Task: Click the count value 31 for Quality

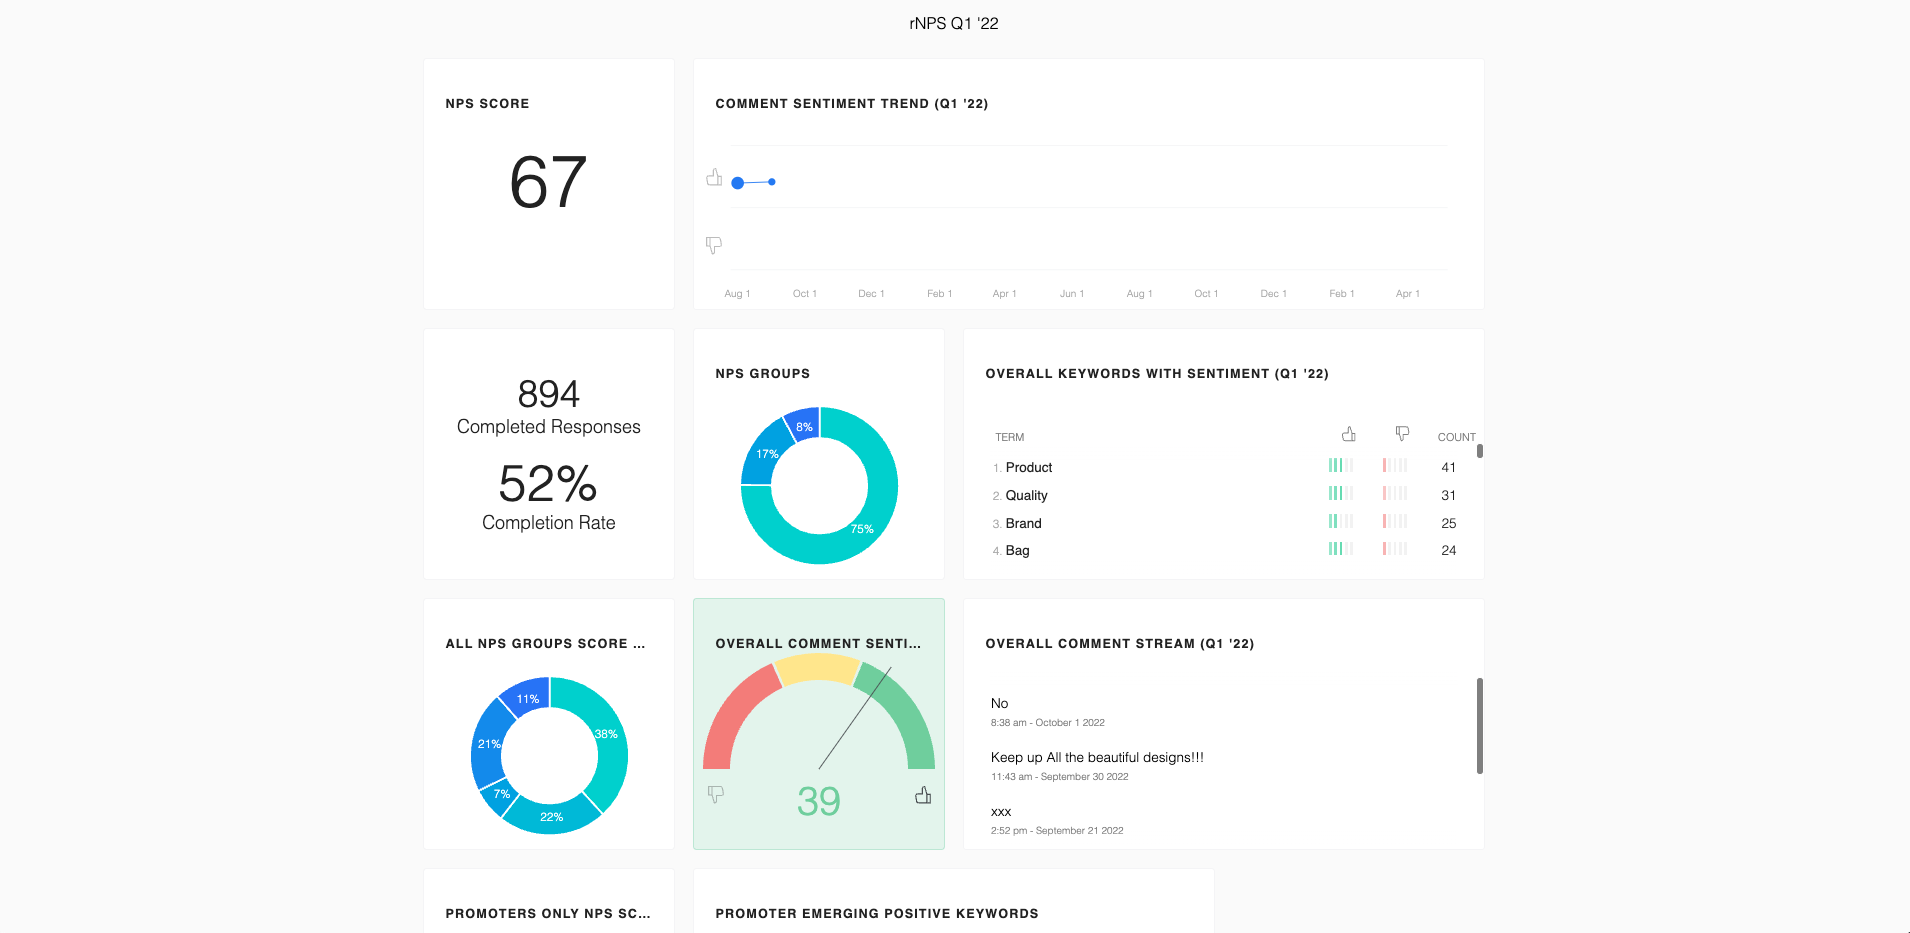Action: 1448,495
